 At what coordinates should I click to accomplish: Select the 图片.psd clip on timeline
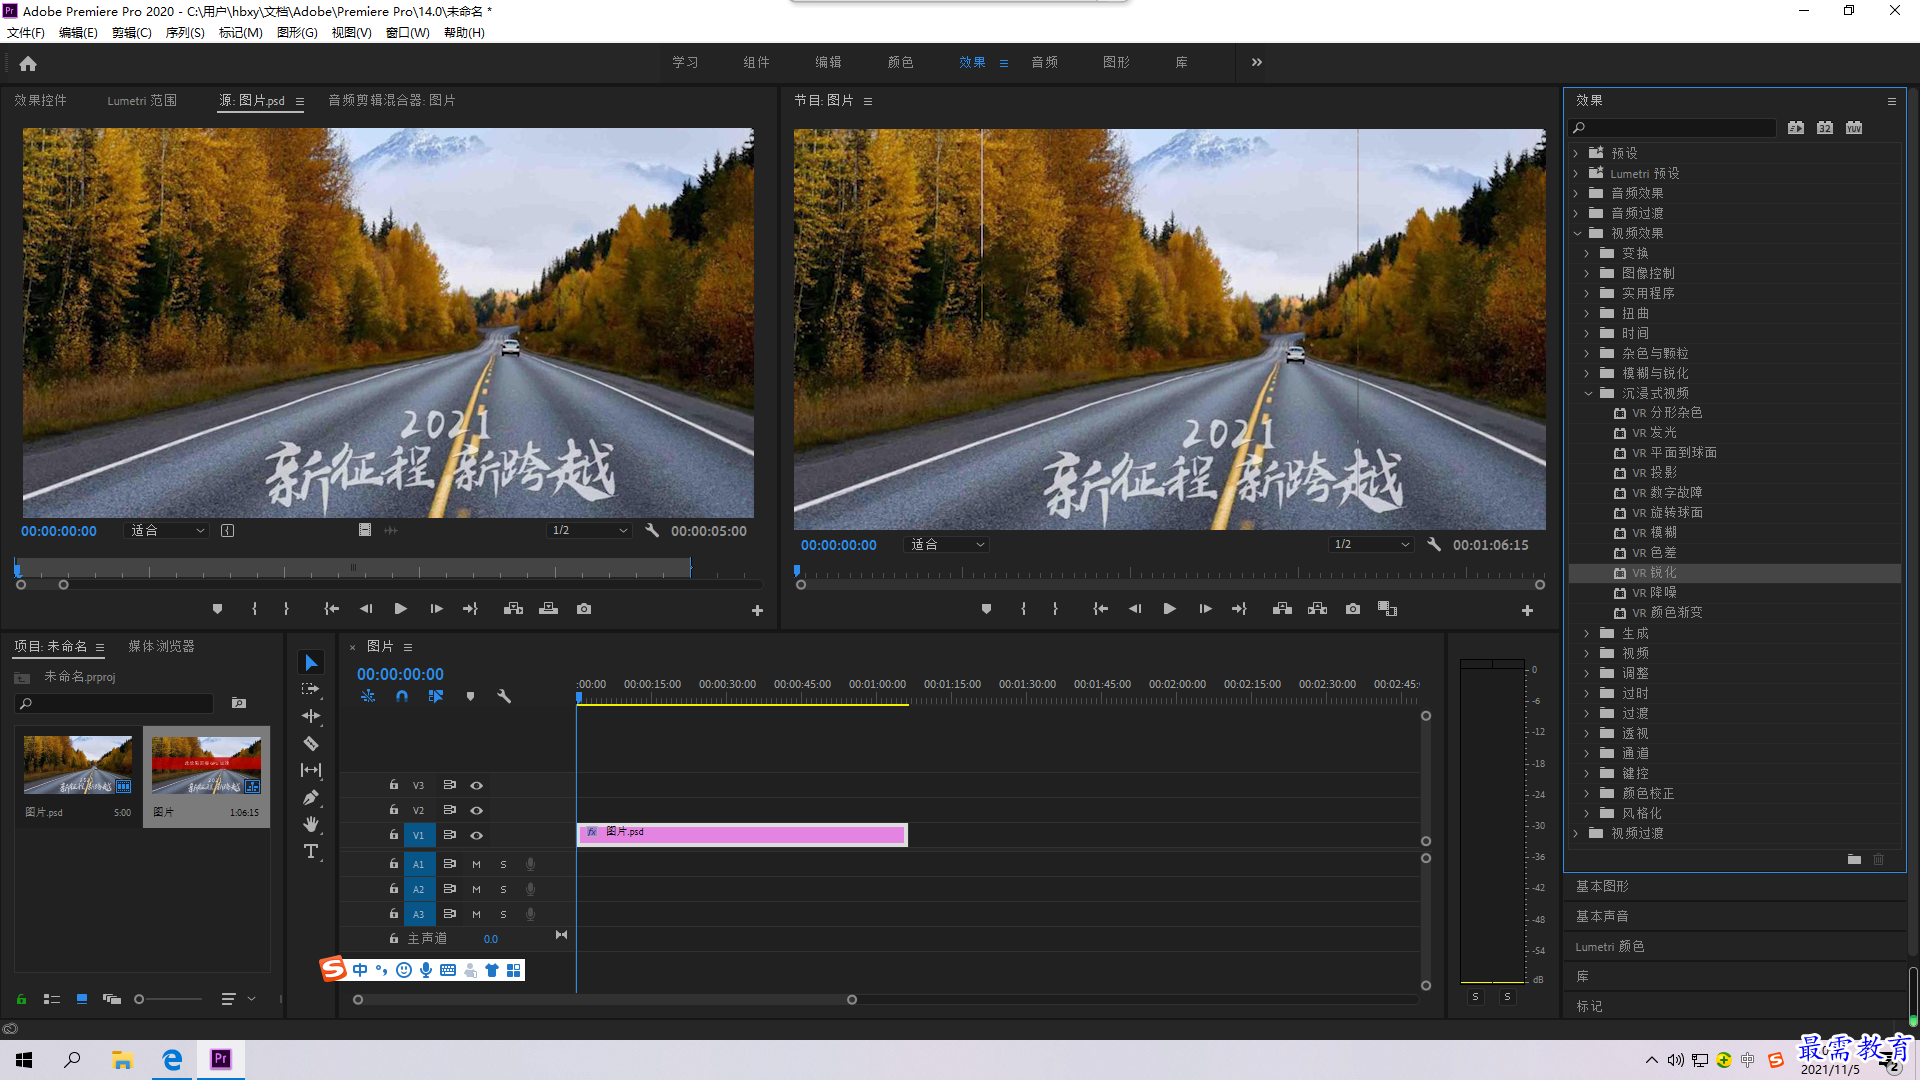pos(742,834)
